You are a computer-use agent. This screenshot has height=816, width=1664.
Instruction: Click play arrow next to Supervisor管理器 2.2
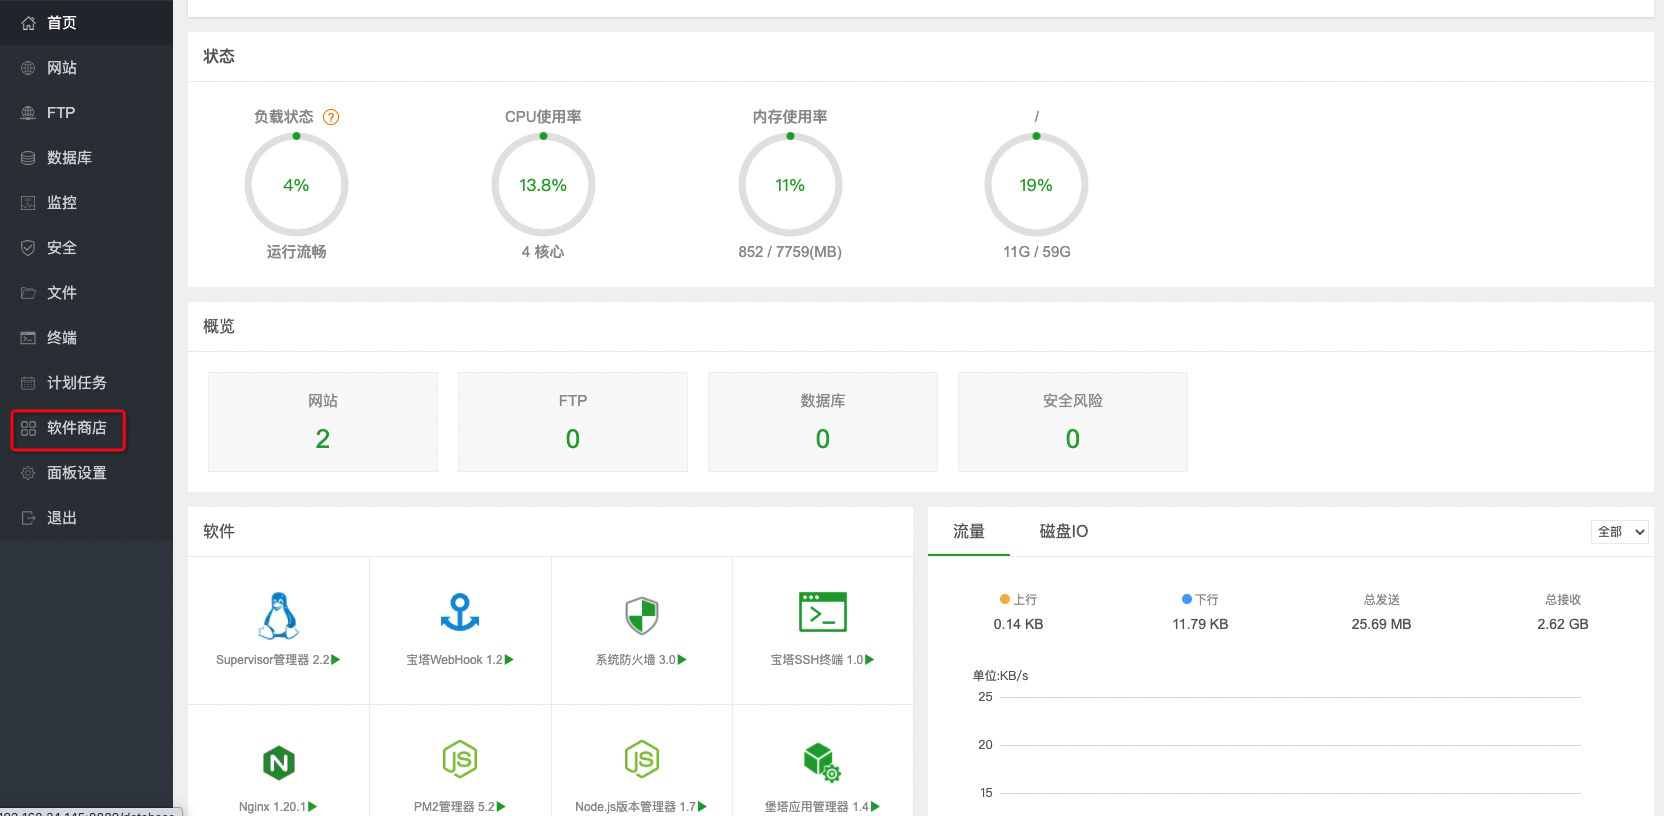click(336, 660)
